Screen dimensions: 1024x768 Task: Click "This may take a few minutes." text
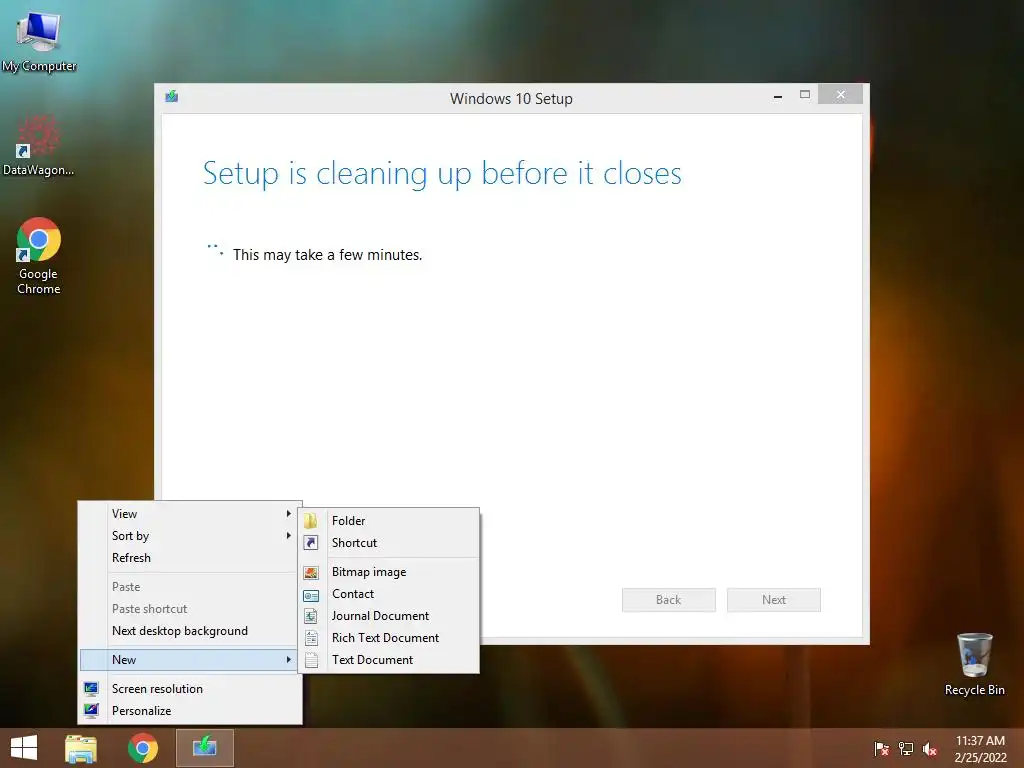328,255
